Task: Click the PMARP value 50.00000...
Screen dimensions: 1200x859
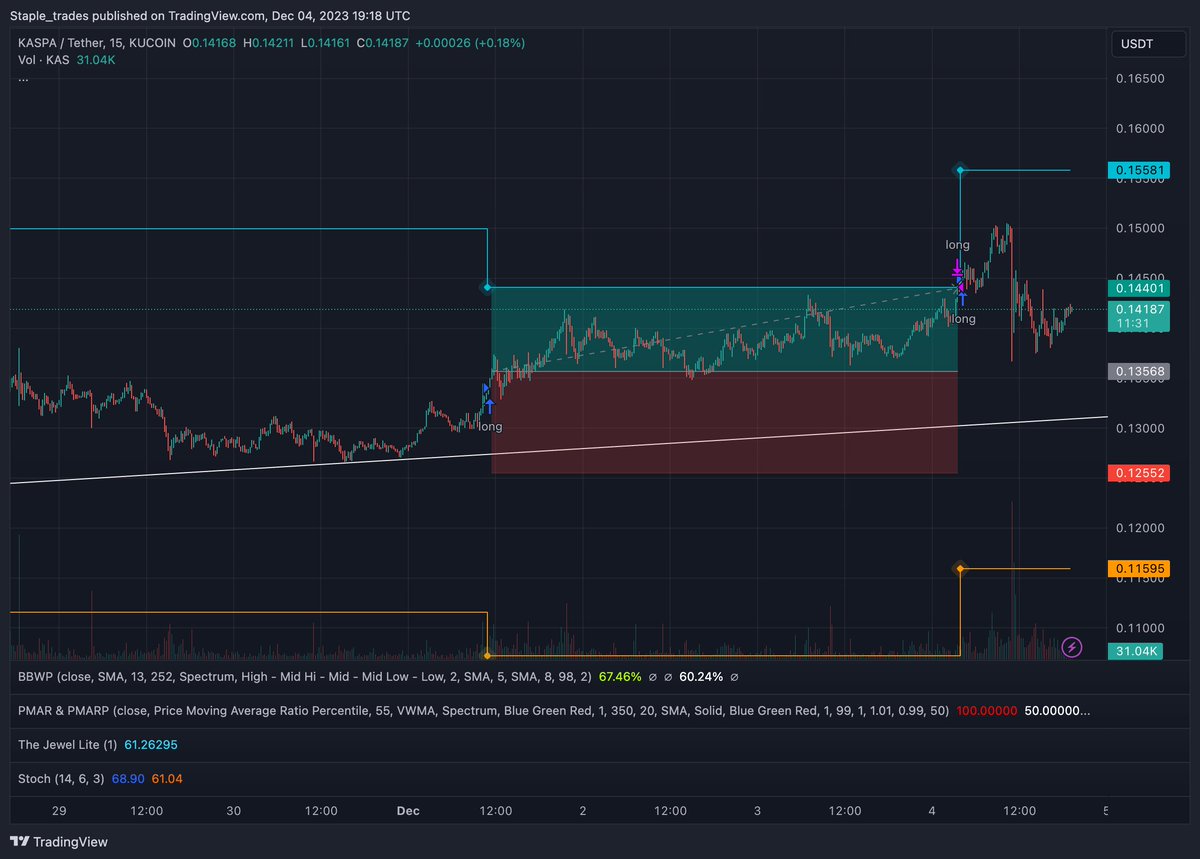Action: (1058, 711)
